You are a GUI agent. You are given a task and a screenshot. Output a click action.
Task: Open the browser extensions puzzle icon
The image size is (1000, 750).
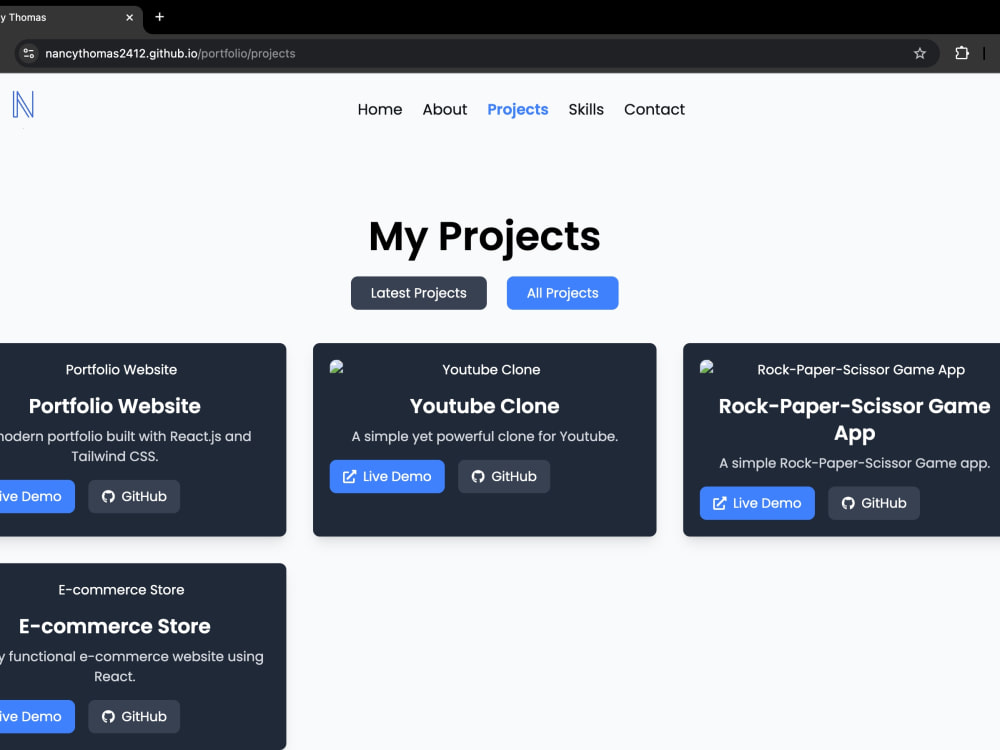click(962, 54)
